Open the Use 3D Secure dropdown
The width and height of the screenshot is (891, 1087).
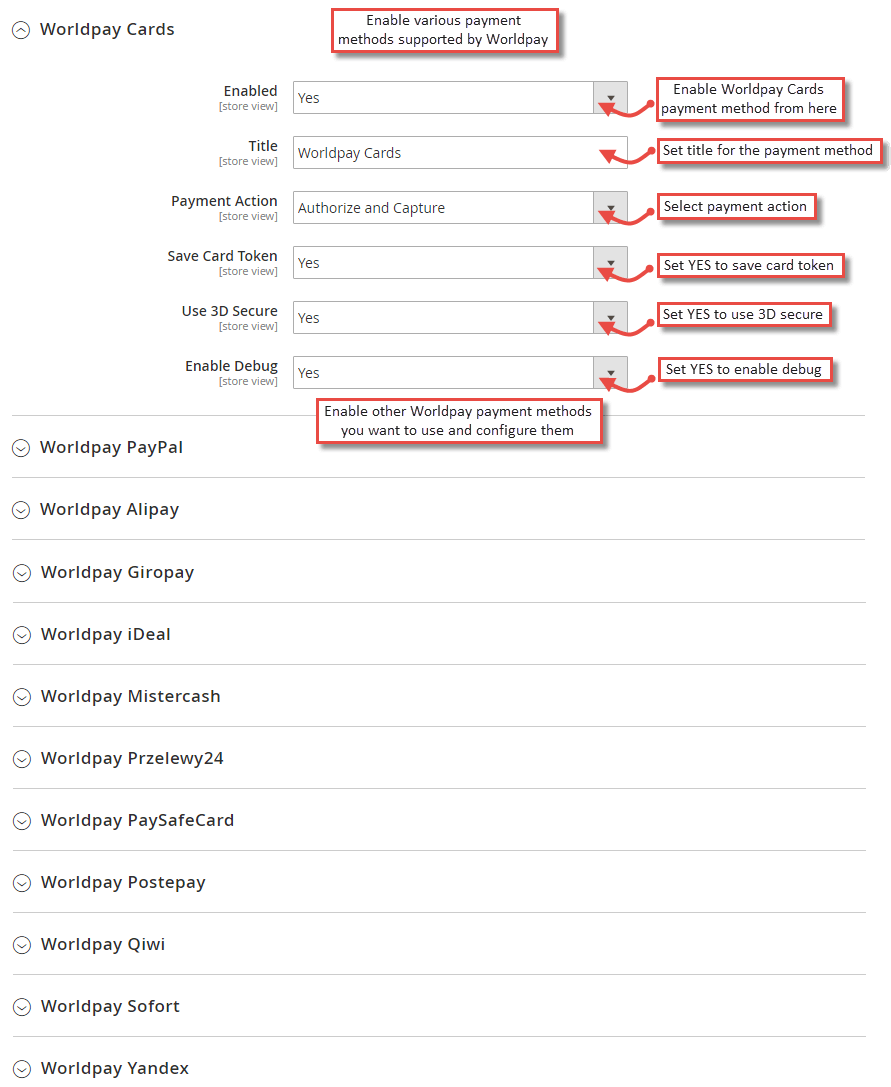(x=460, y=318)
